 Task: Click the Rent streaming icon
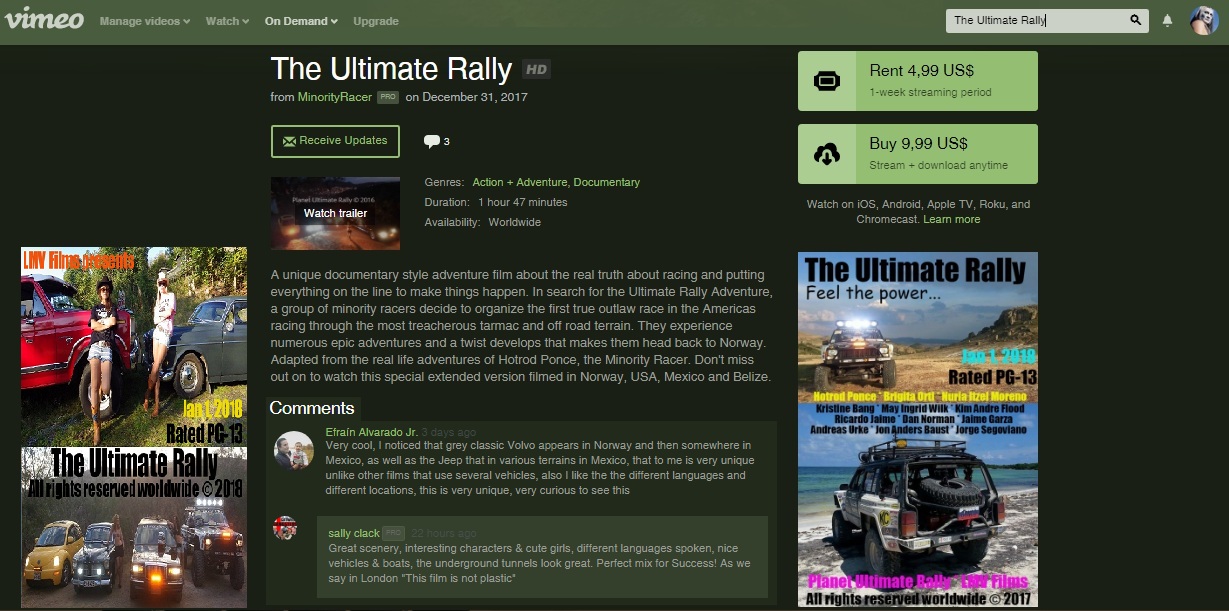827,81
